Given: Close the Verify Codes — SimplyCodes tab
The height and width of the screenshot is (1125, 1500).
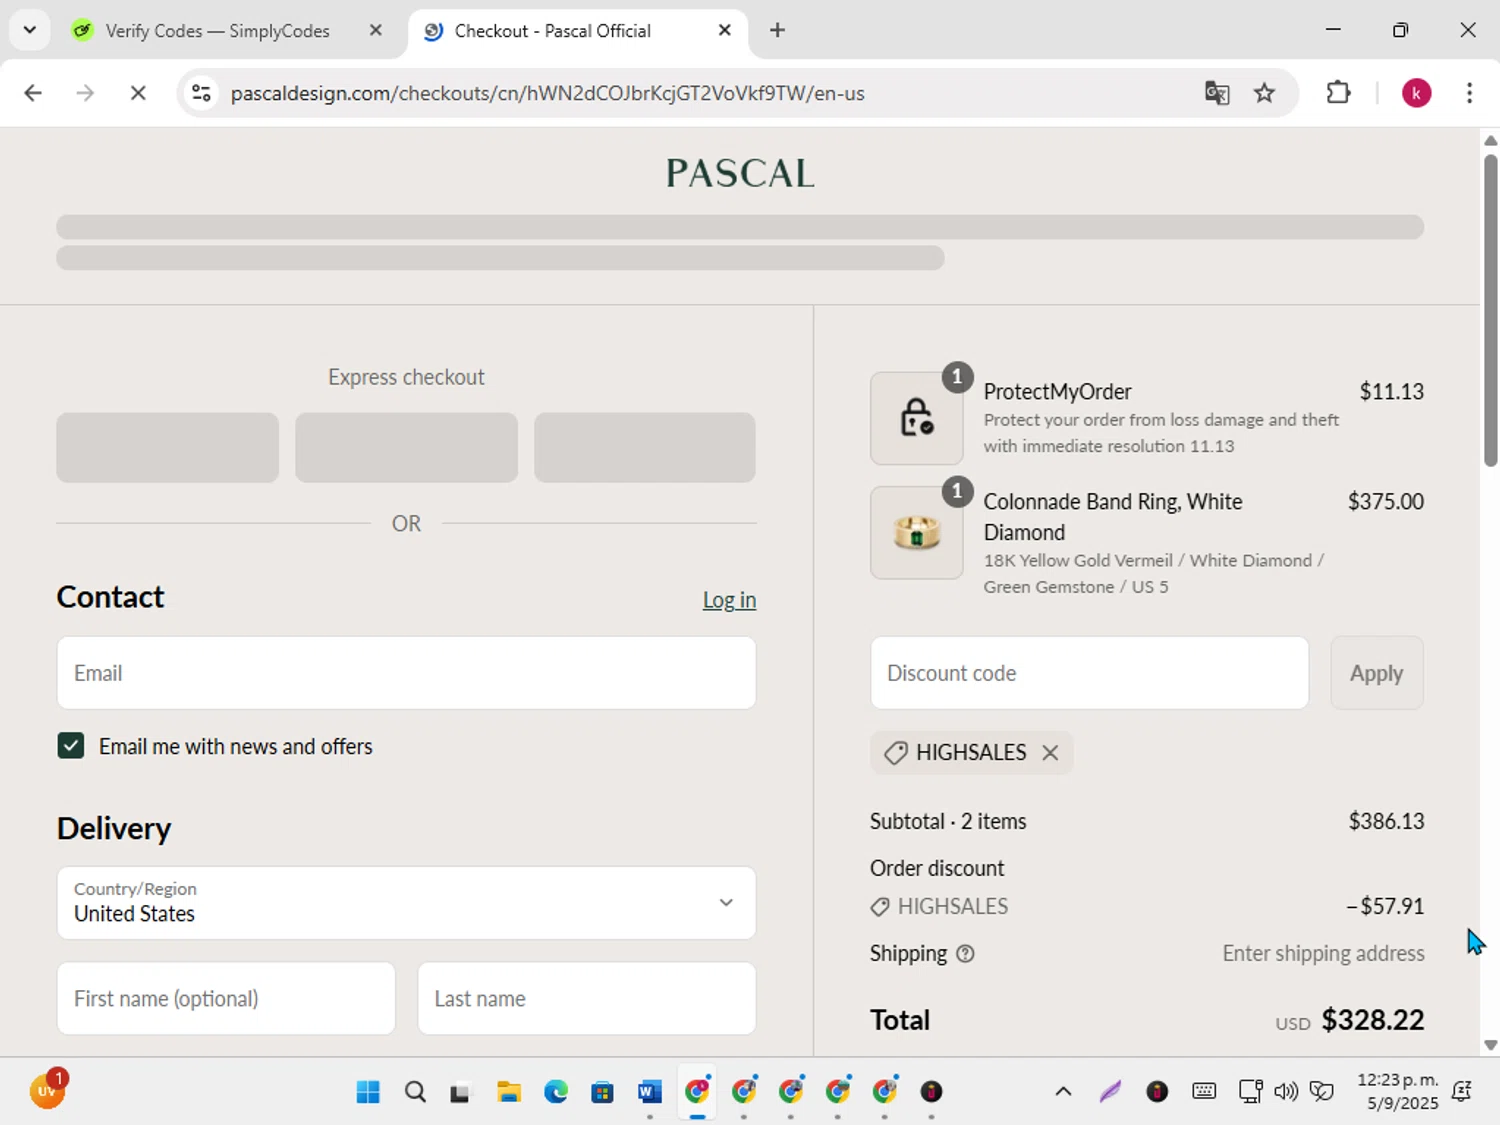Looking at the screenshot, I should point(376,30).
